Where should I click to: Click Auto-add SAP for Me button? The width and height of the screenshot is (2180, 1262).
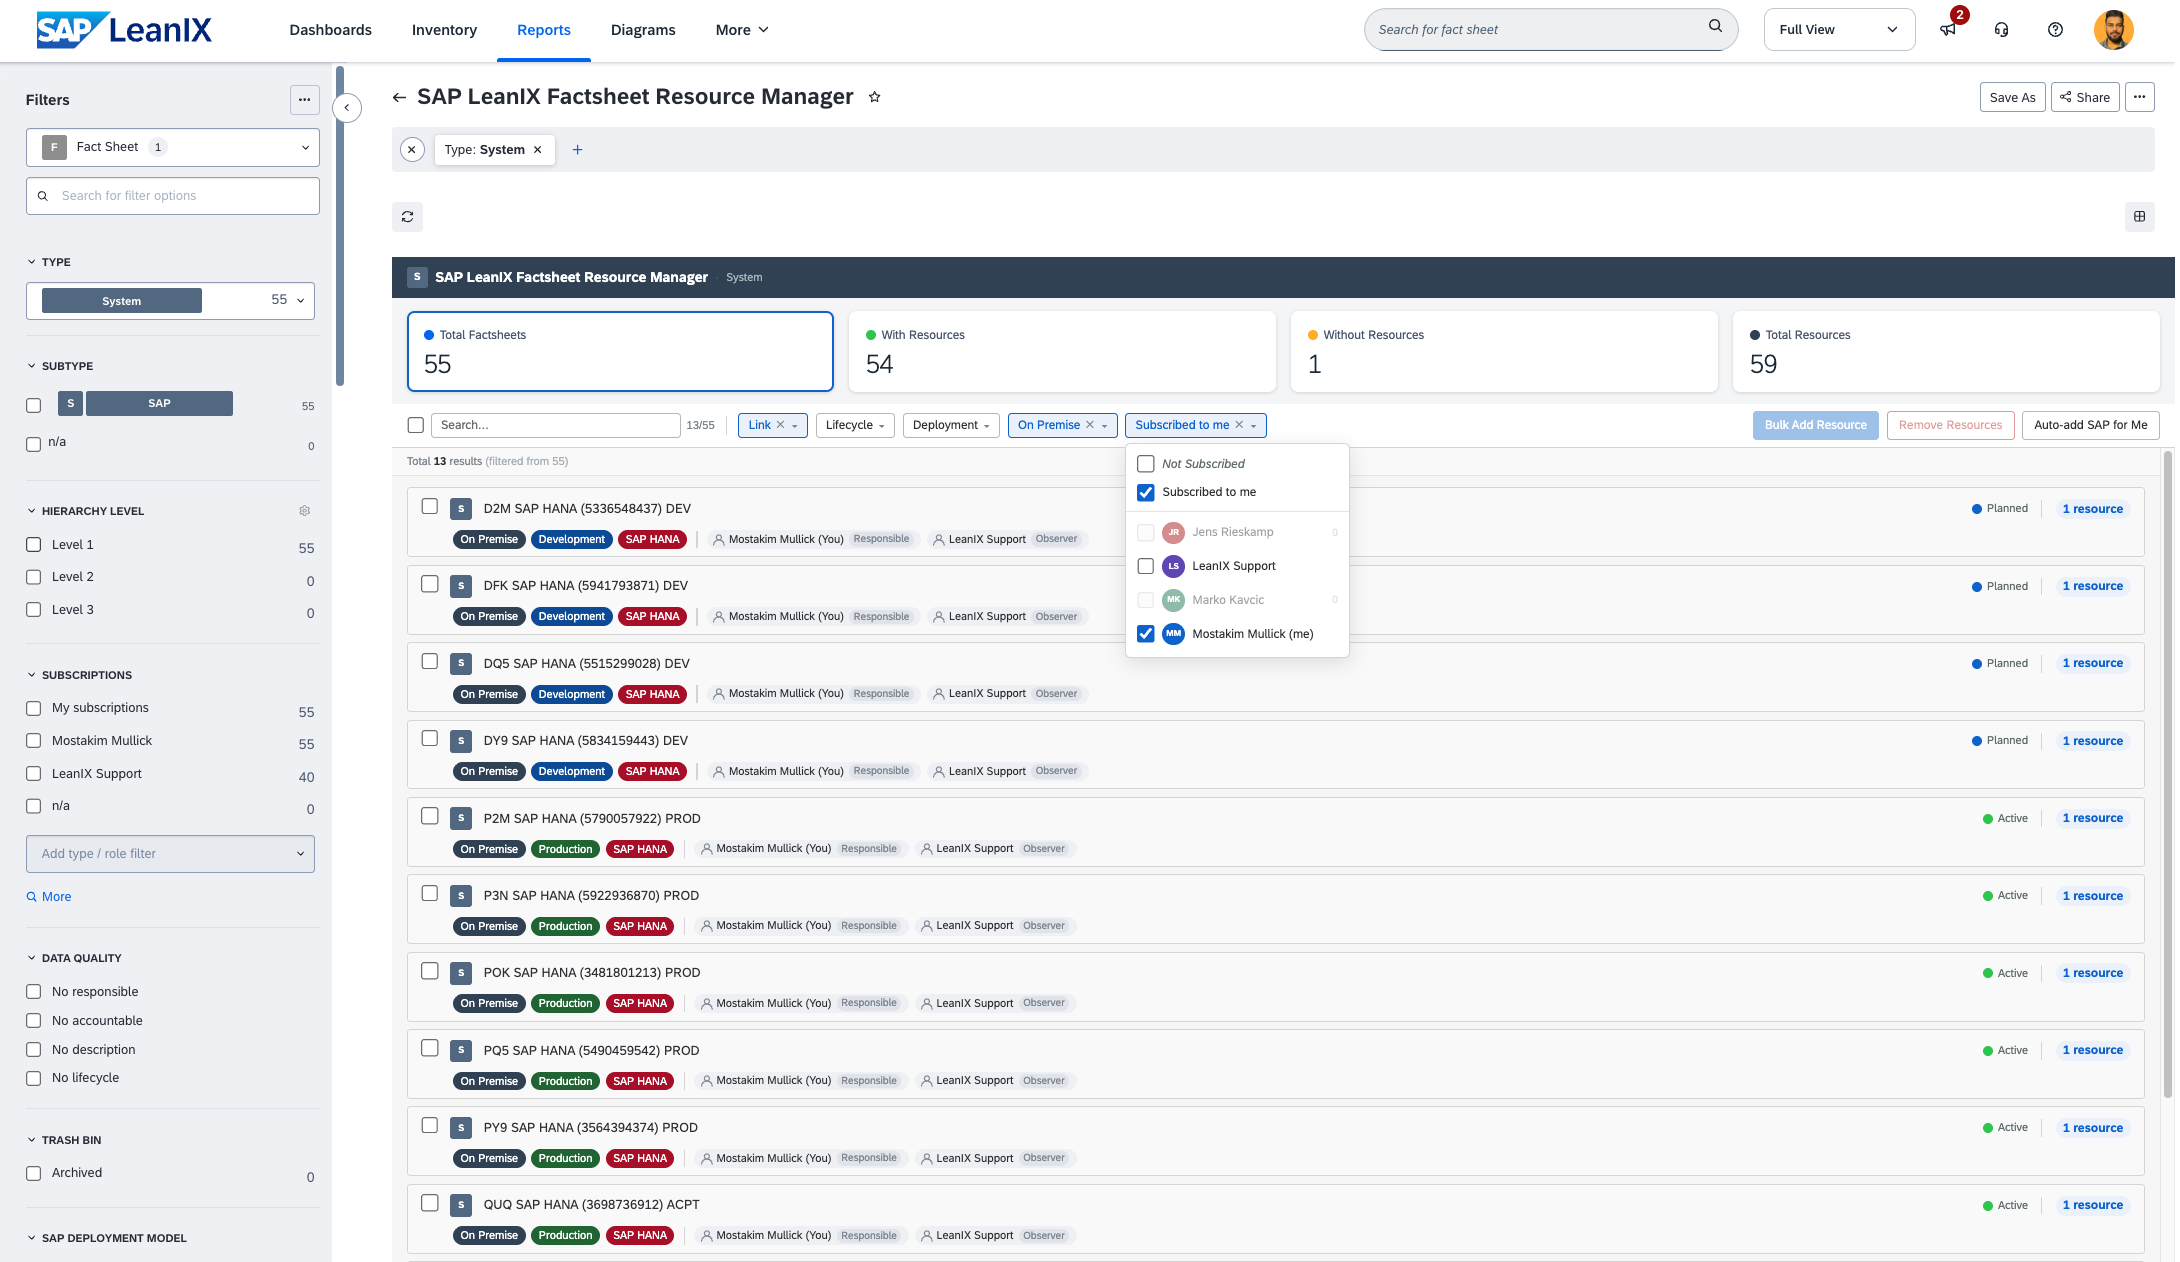(2090, 425)
